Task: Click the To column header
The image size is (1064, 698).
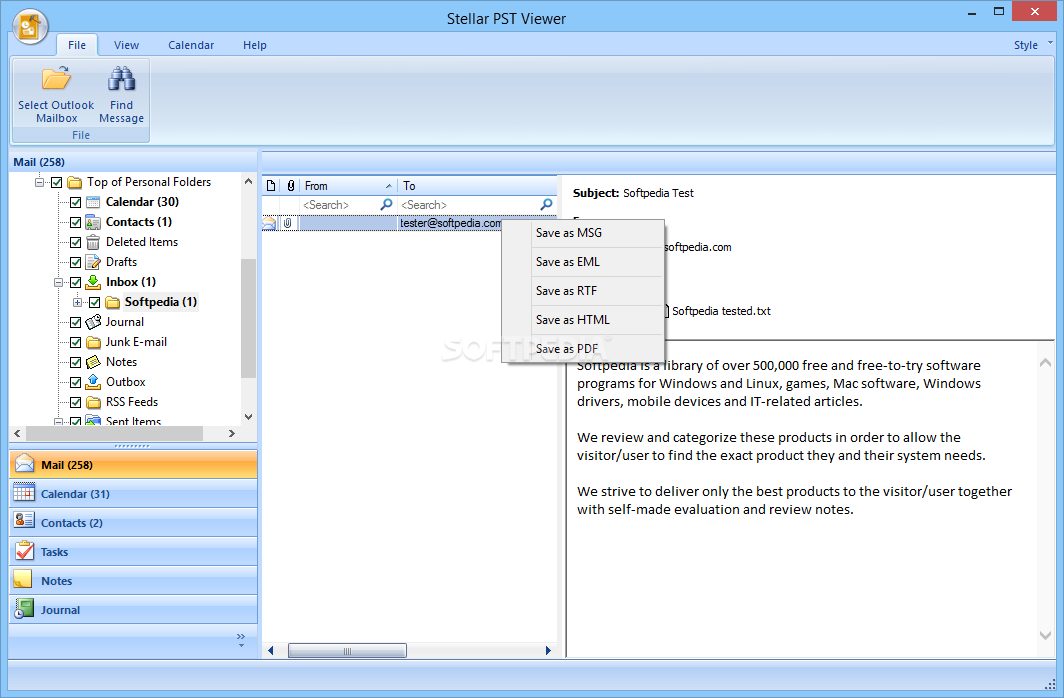Action: tap(477, 185)
